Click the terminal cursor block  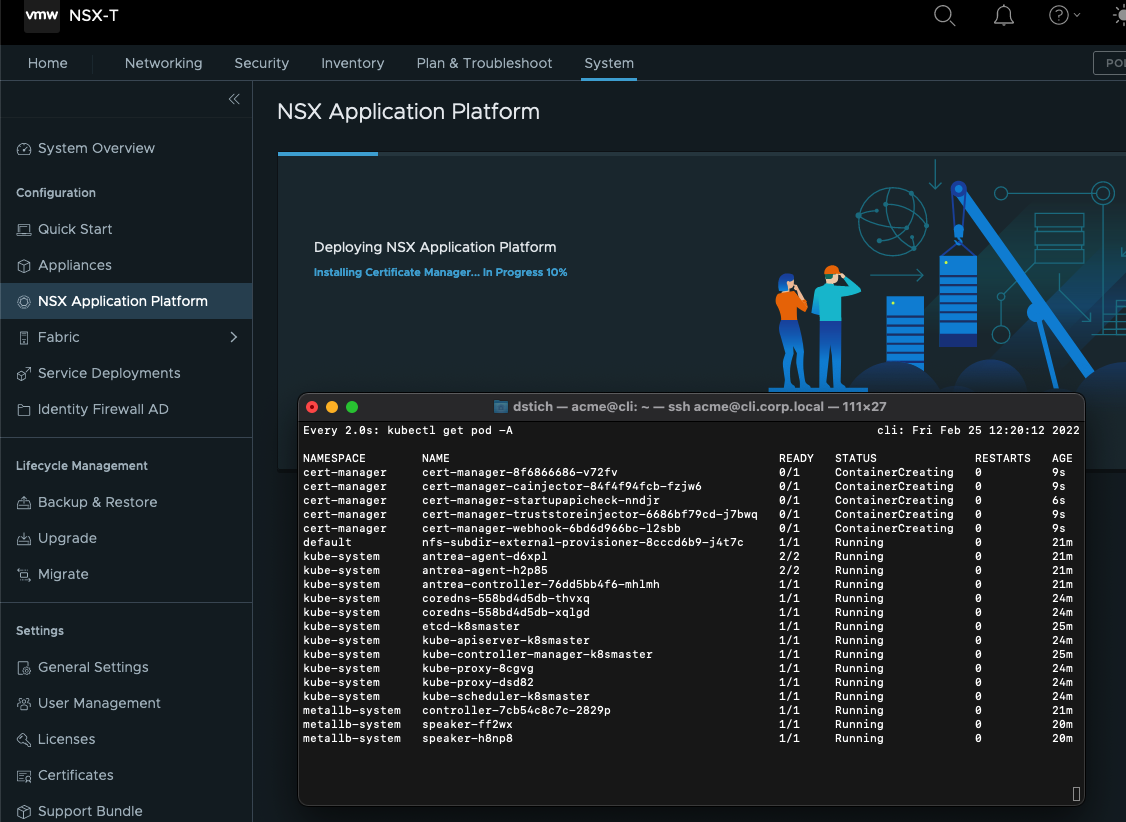pyautogui.click(x=1076, y=793)
